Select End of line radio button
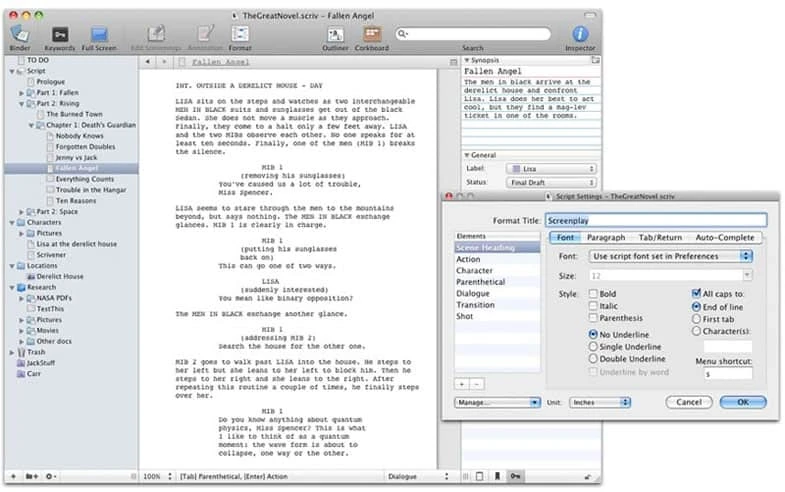Viewport: 785px width, 492px height. (696, 306)
